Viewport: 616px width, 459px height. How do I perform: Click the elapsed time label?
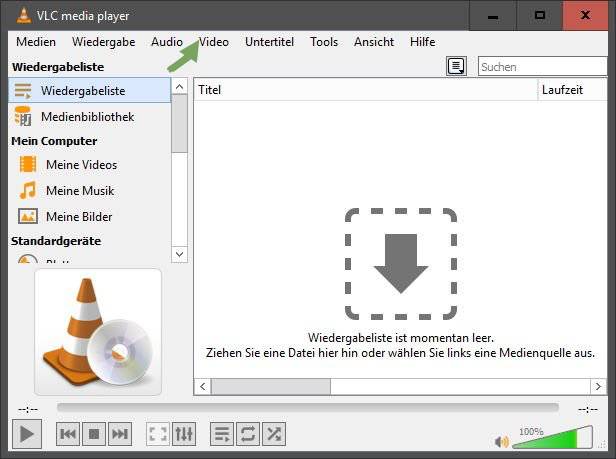(x=28, y=409)
